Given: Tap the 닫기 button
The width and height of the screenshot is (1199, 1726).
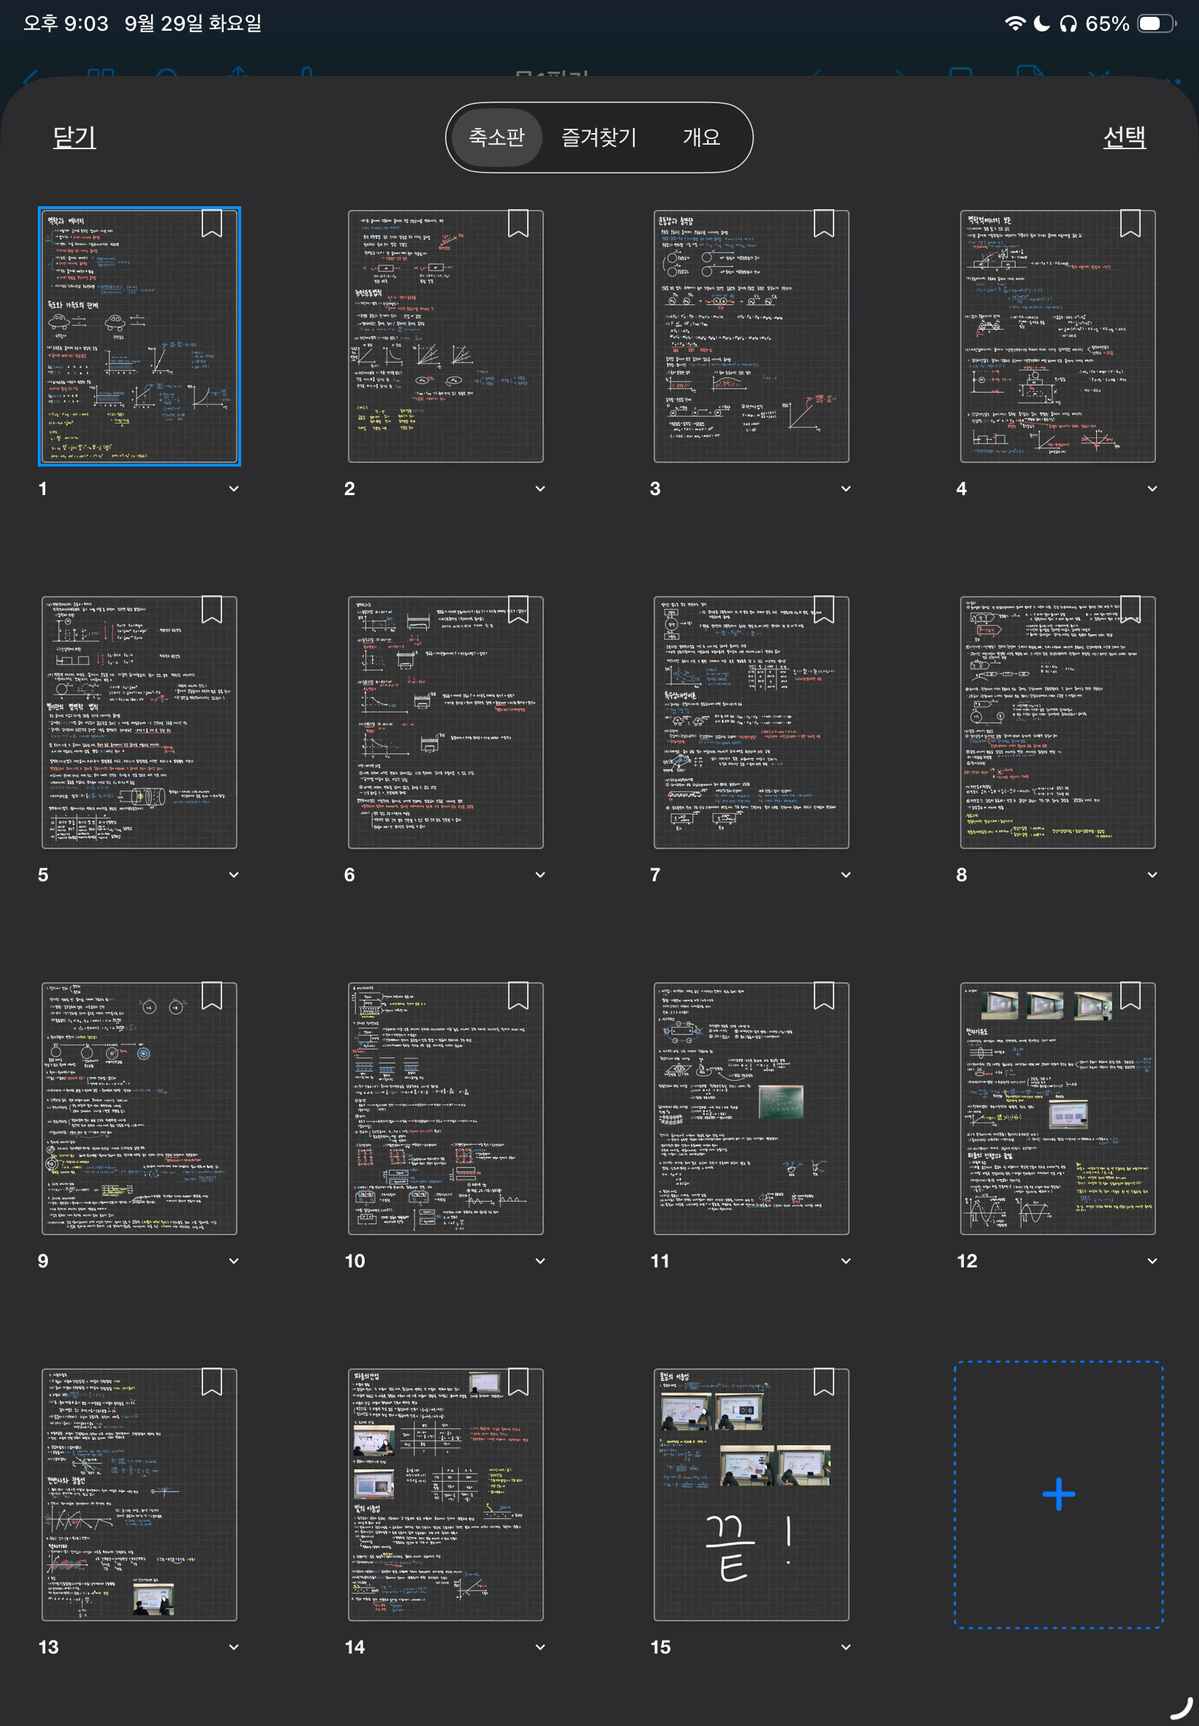Looking at the screenshot, I should pos(74,137).
